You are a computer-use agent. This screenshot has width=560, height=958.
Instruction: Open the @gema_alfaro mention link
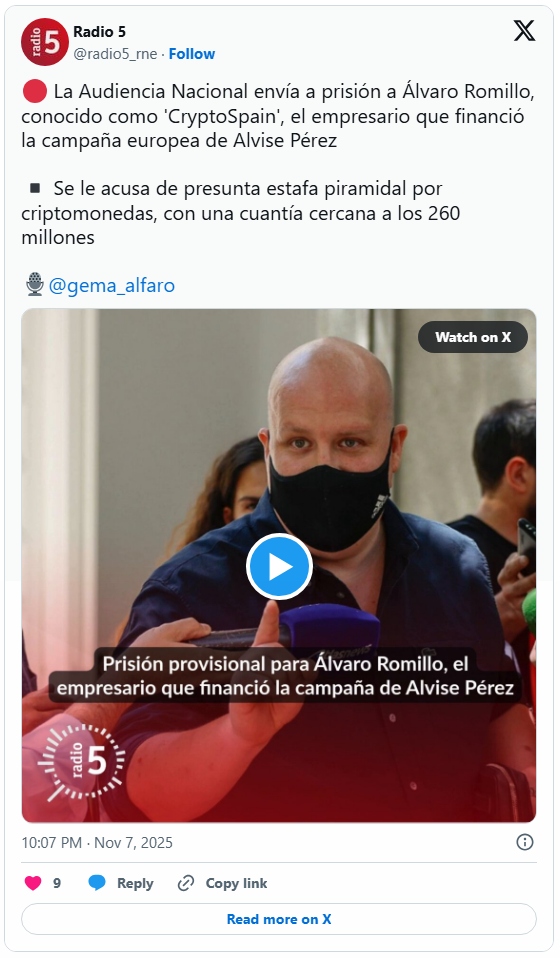tap(111, 285)
